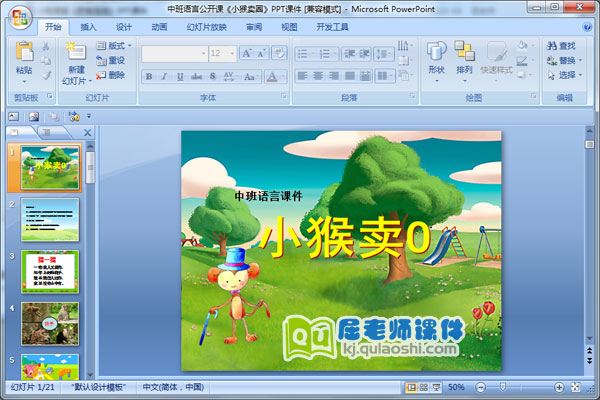The height and width of the screenshot is (400, 600).
Task: Click the Cut scissors icon
Action: [46, 47]
